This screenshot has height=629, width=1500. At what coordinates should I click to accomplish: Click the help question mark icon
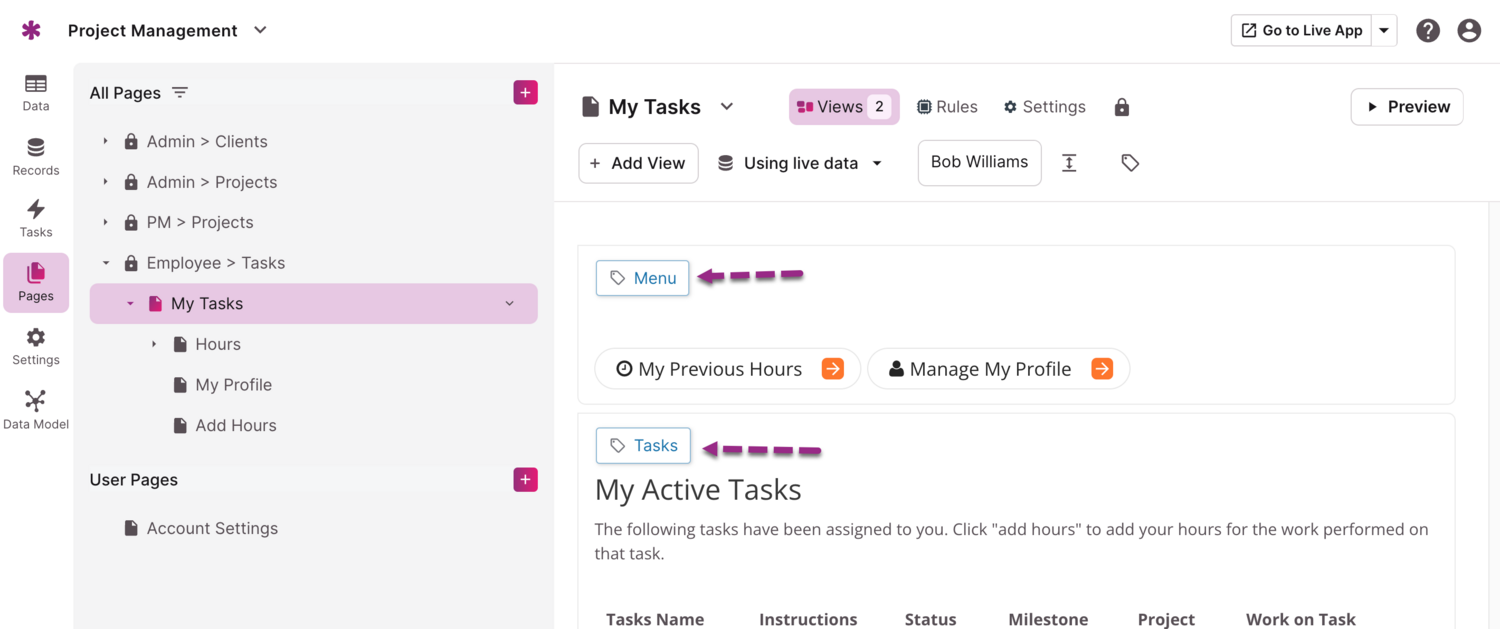[1428, 31]
